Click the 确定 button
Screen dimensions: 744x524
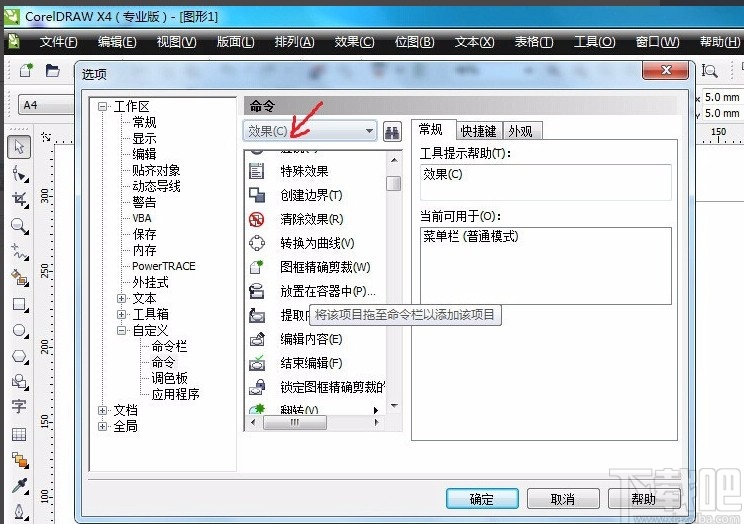point(482,499)
